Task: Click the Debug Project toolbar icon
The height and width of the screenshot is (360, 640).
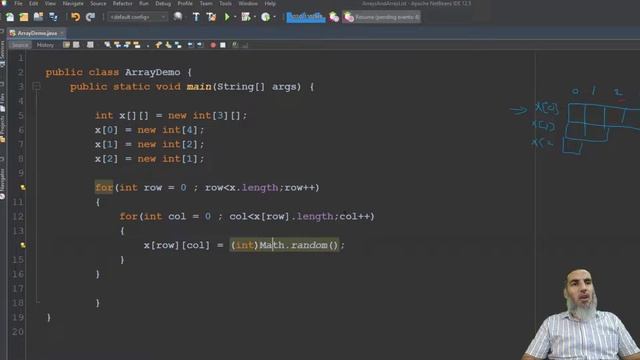Action: [x=246, y=17]
